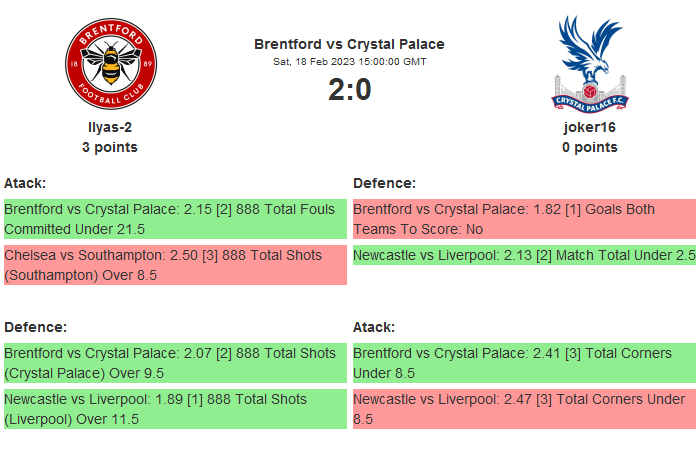Select the Liverpool Total Shots Over 11.5 bet
This screenshot has height=460, width=700.
[x=175, y=409]
